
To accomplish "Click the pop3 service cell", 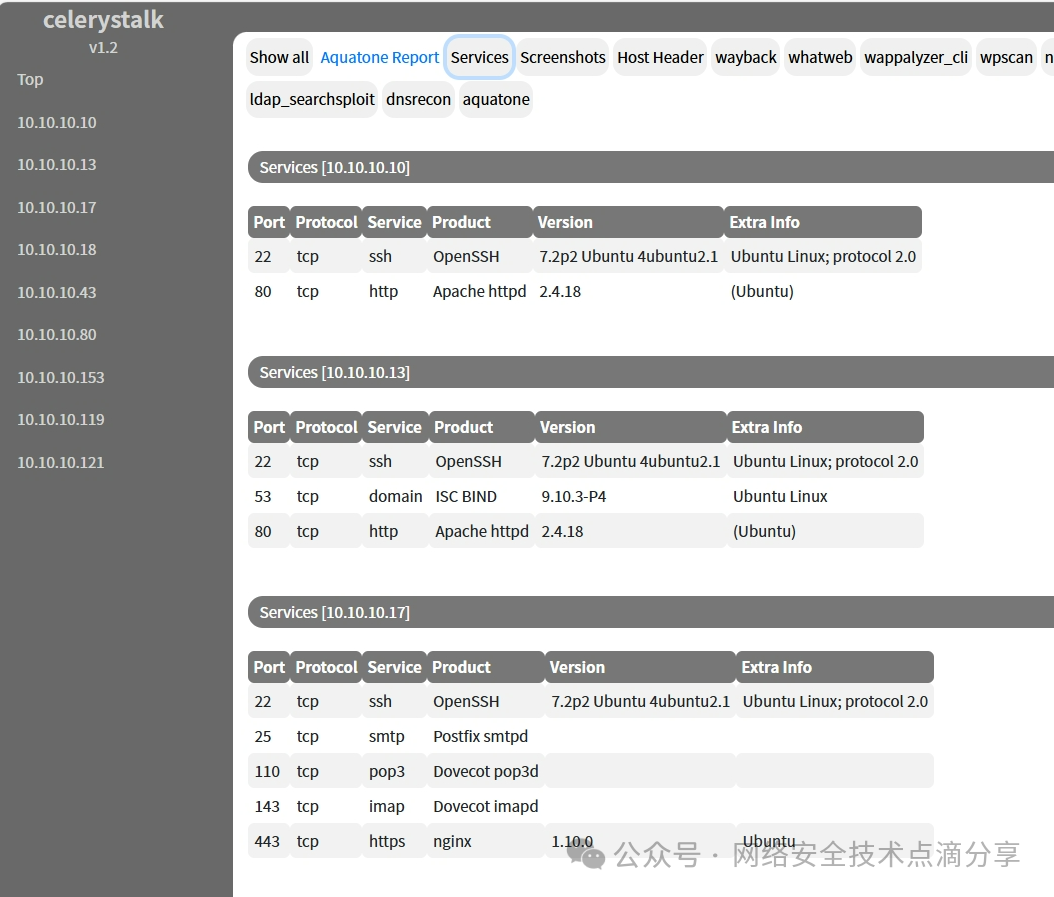I will click(387, 772).
